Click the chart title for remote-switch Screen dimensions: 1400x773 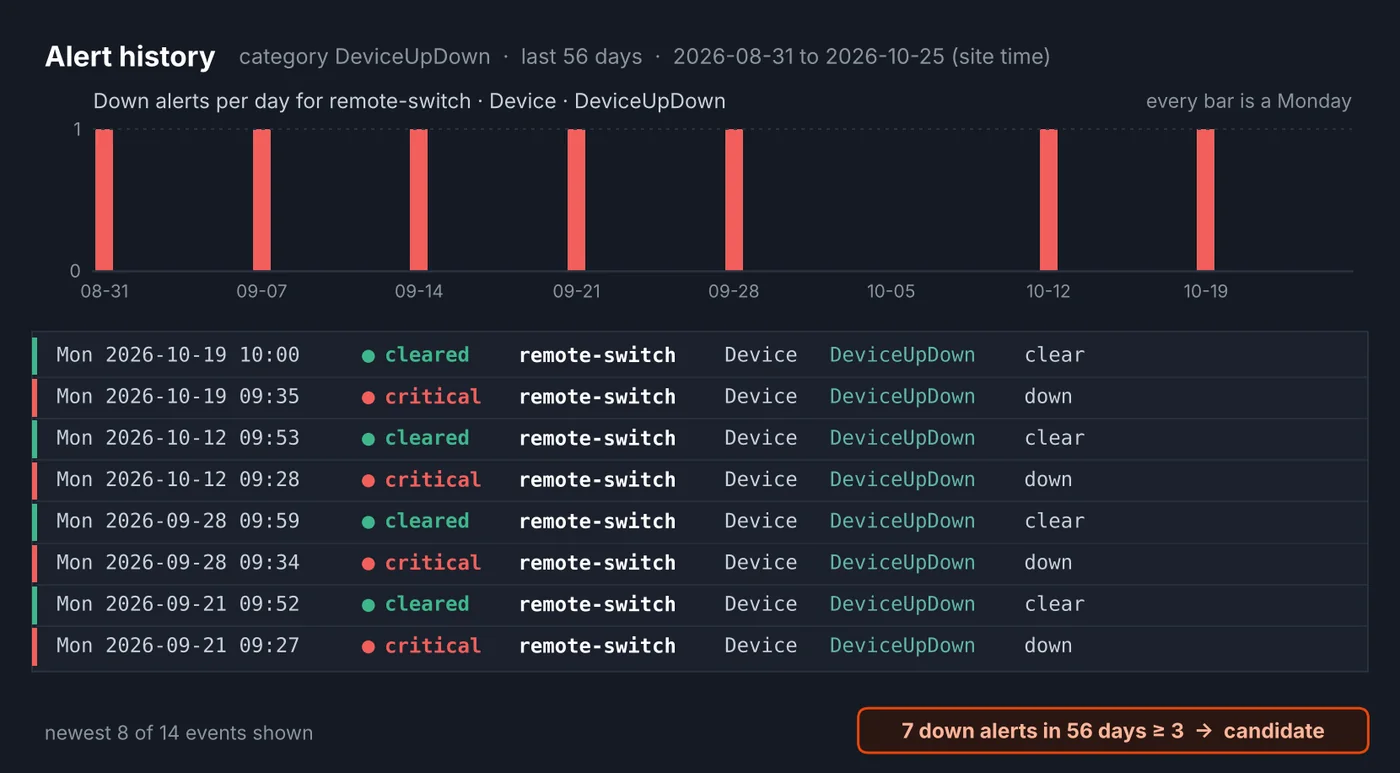pyautogui.click(x=409, y=101)
